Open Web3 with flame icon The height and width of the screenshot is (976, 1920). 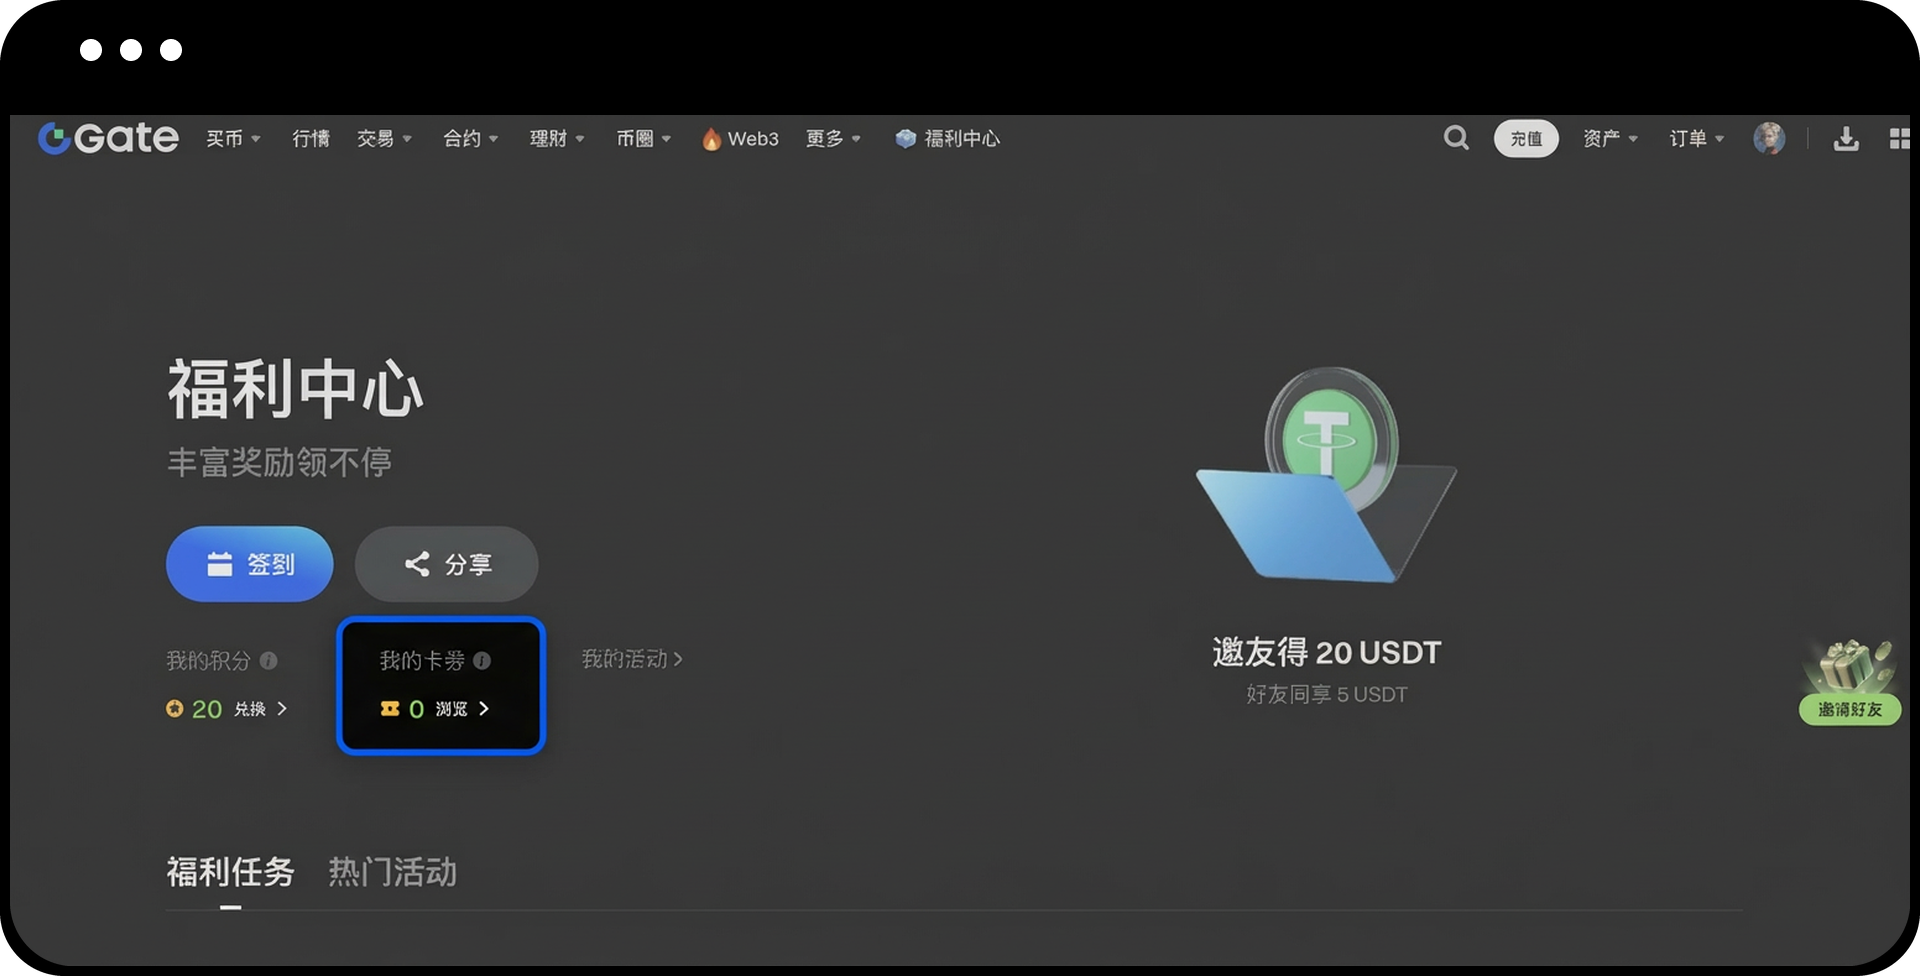tap(740, 139)
